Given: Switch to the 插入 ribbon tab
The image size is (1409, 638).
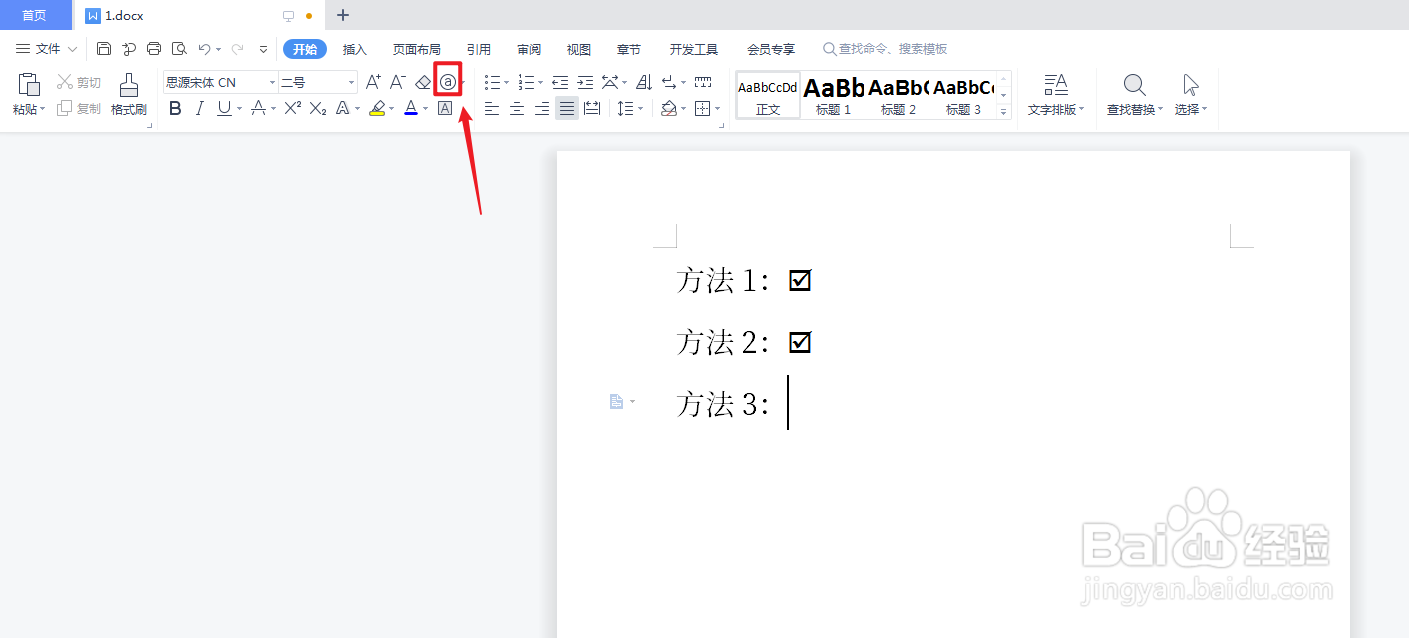Looking at the screenshot, I should (355, 48).
